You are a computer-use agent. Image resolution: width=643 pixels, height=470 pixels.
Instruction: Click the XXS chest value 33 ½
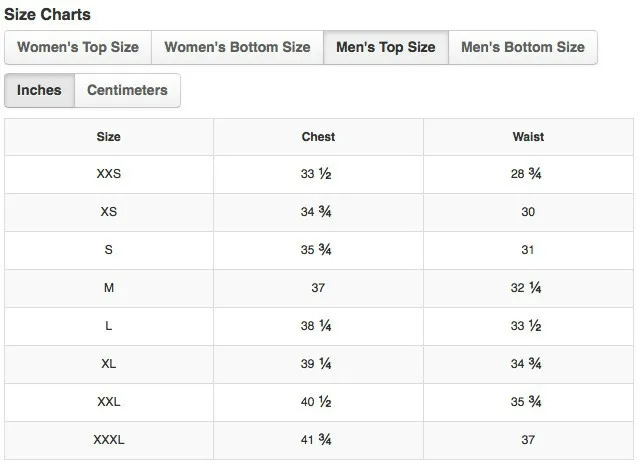click(x=316, y=174)
